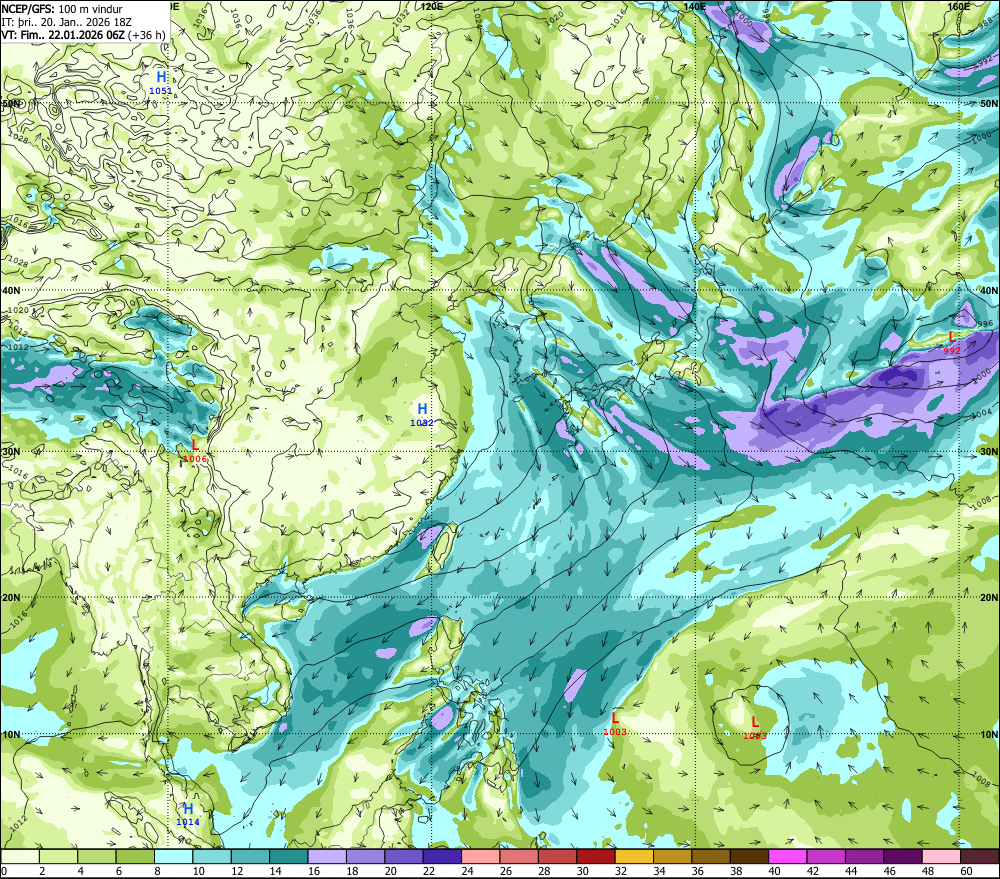
Task: Click the 120E longitude label
Action: point(432,6)
